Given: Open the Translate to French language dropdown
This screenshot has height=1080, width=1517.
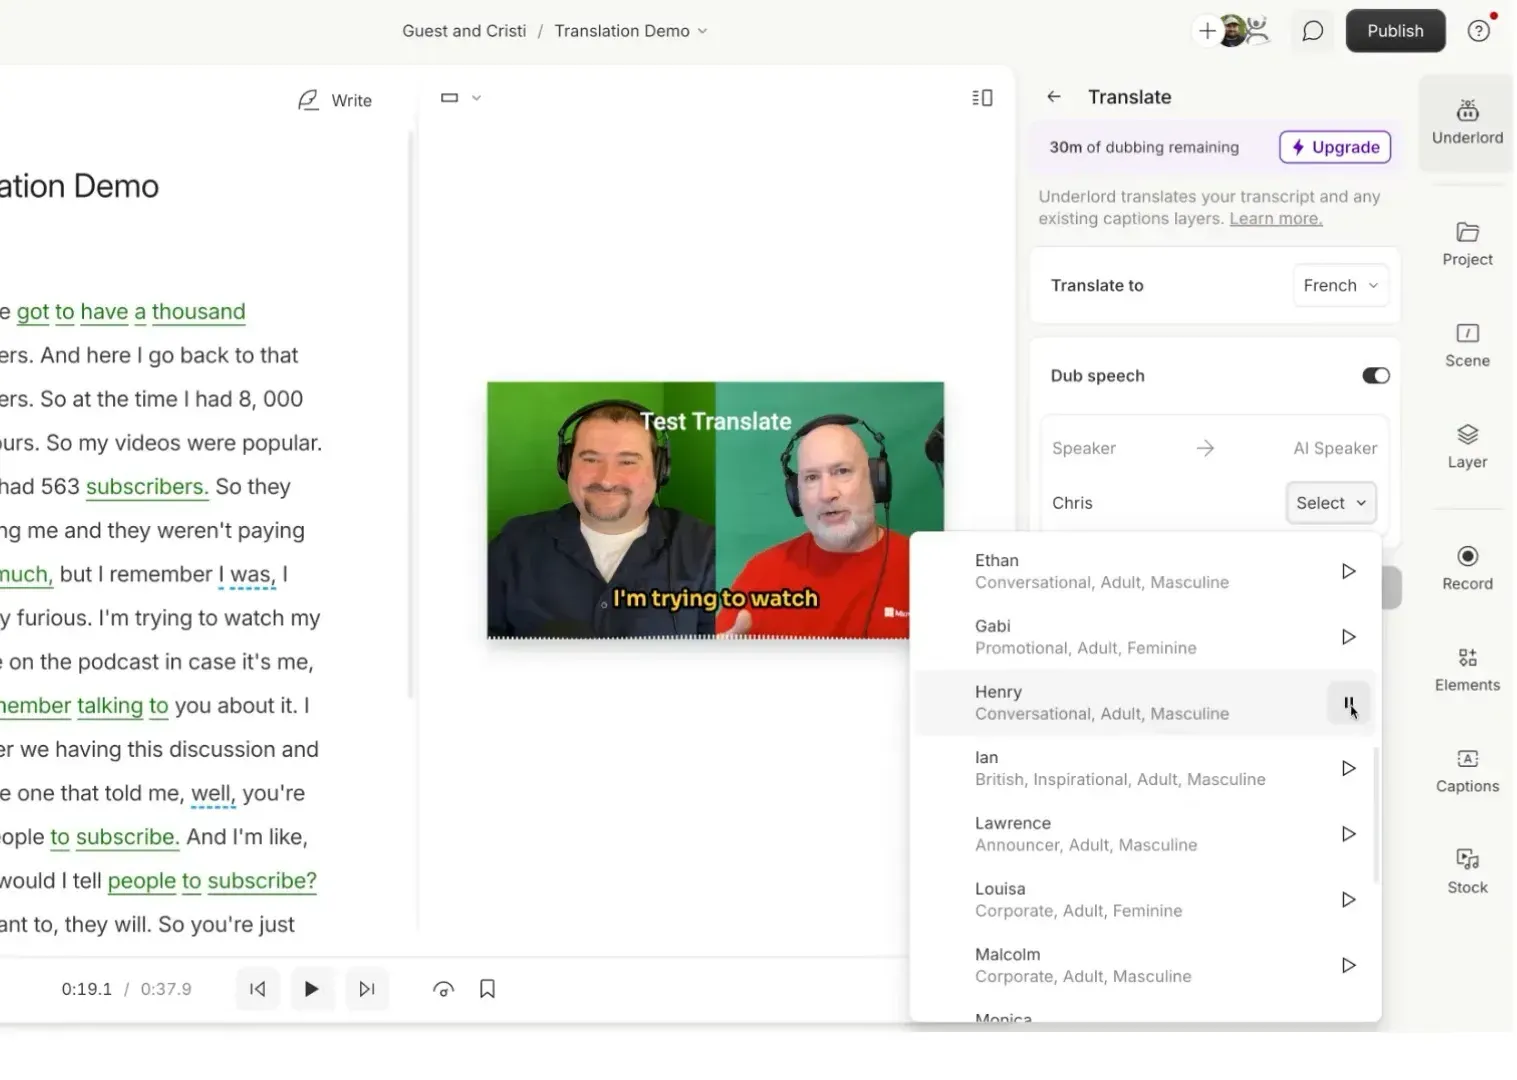Looking at the screenshot, I should tap(1340, 285).
